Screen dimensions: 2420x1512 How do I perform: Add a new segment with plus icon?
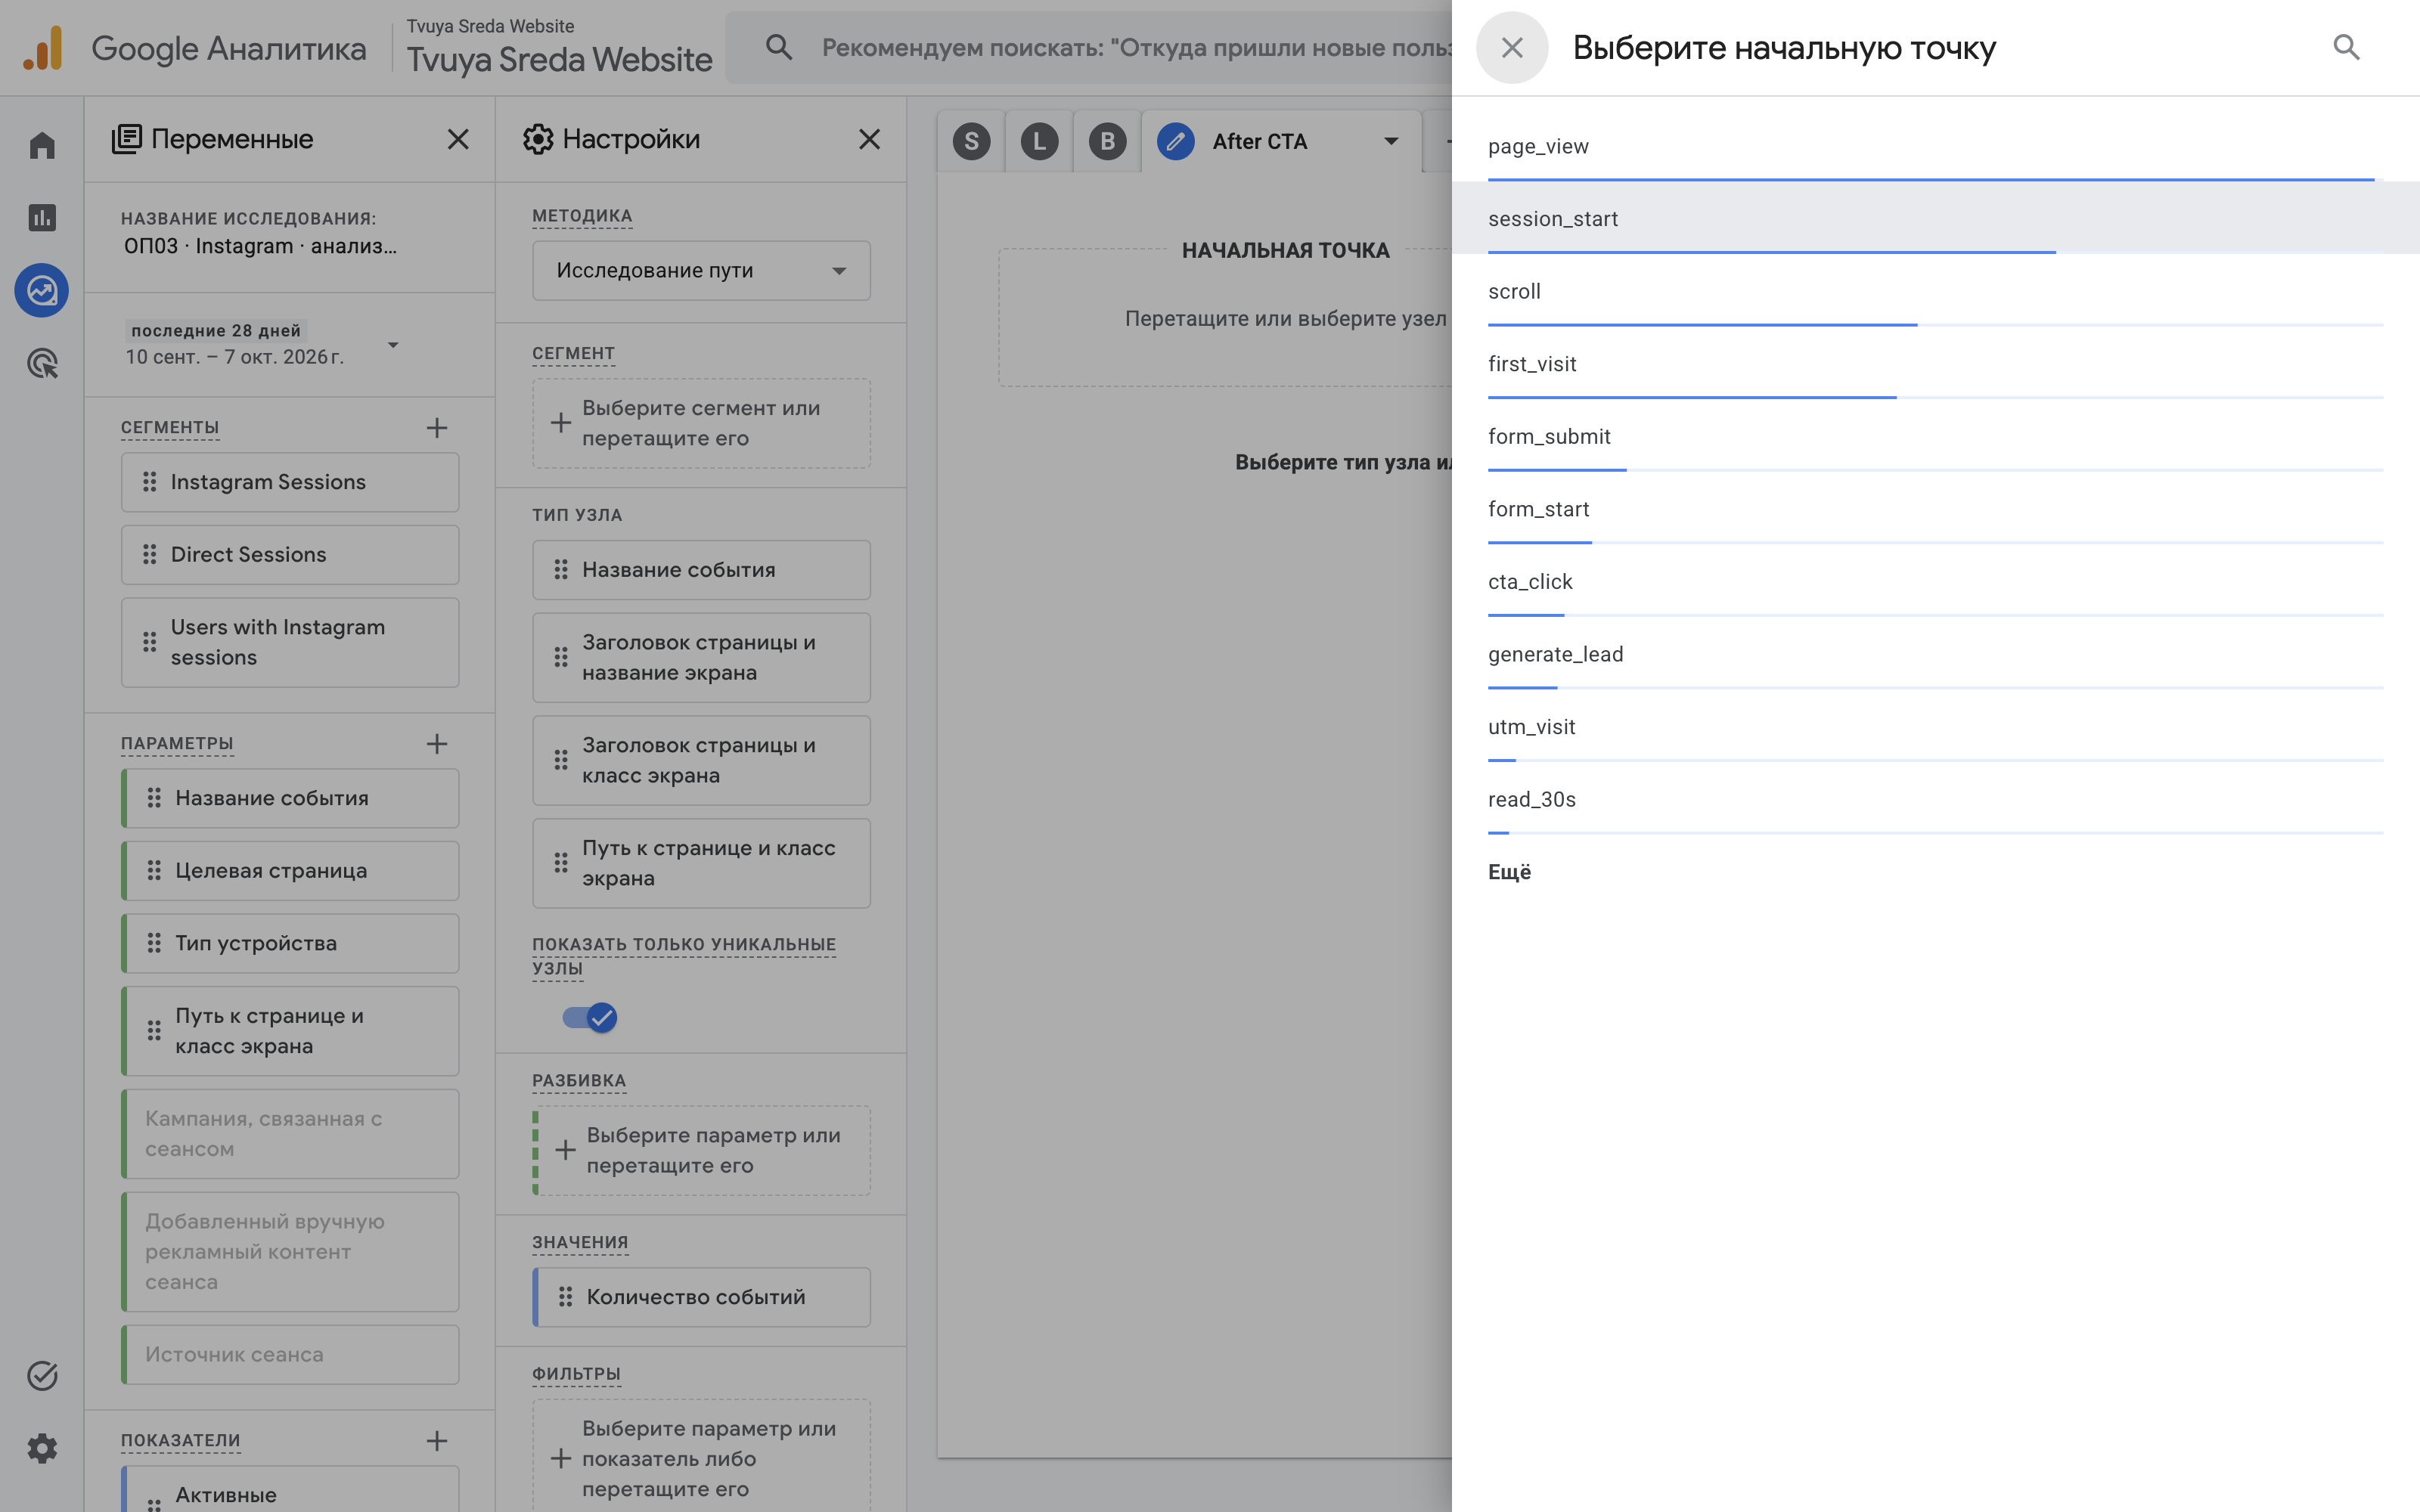tap(437, 428)
